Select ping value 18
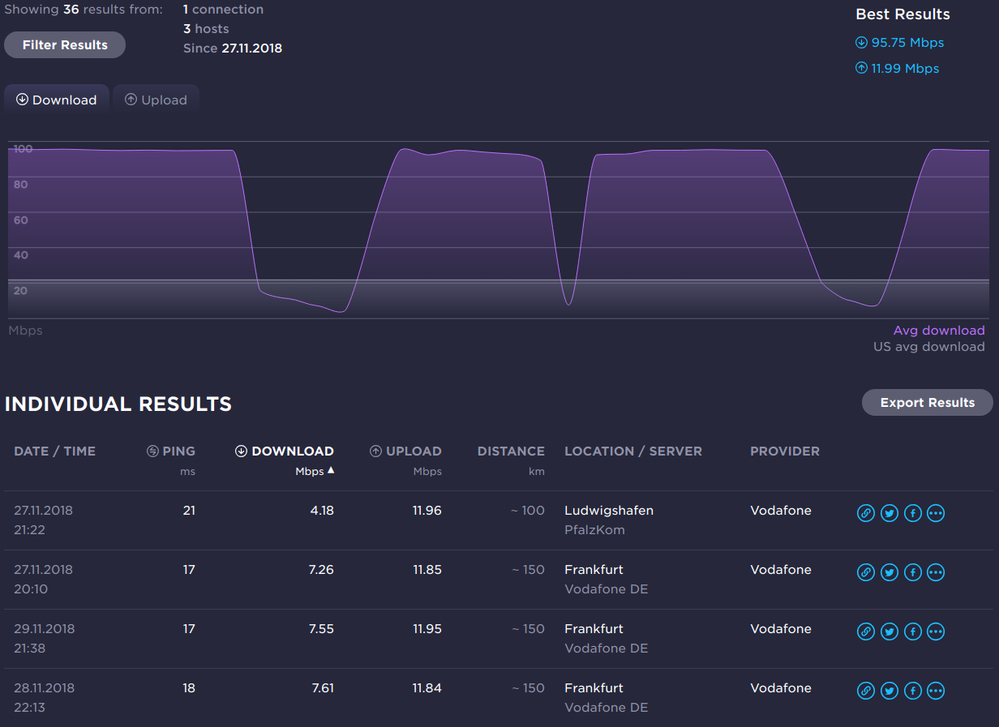 click(189, 688)
